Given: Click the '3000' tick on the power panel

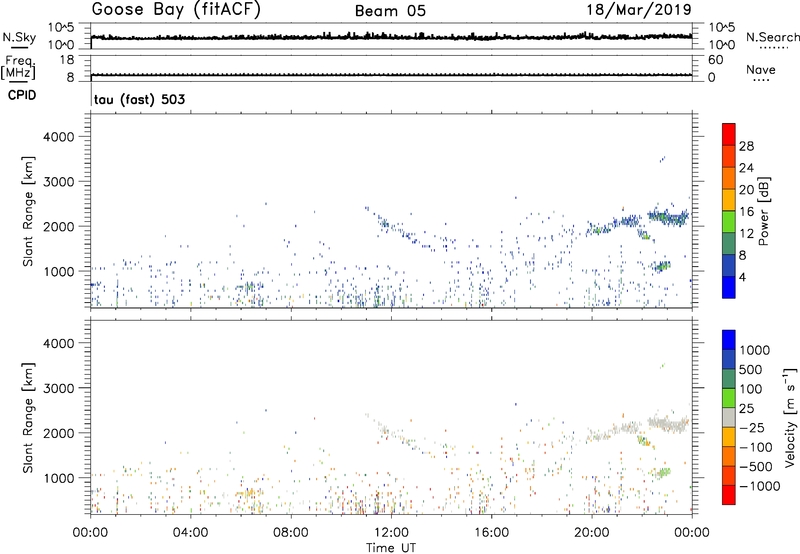Looking at the screenshot, I should [59, 182].
